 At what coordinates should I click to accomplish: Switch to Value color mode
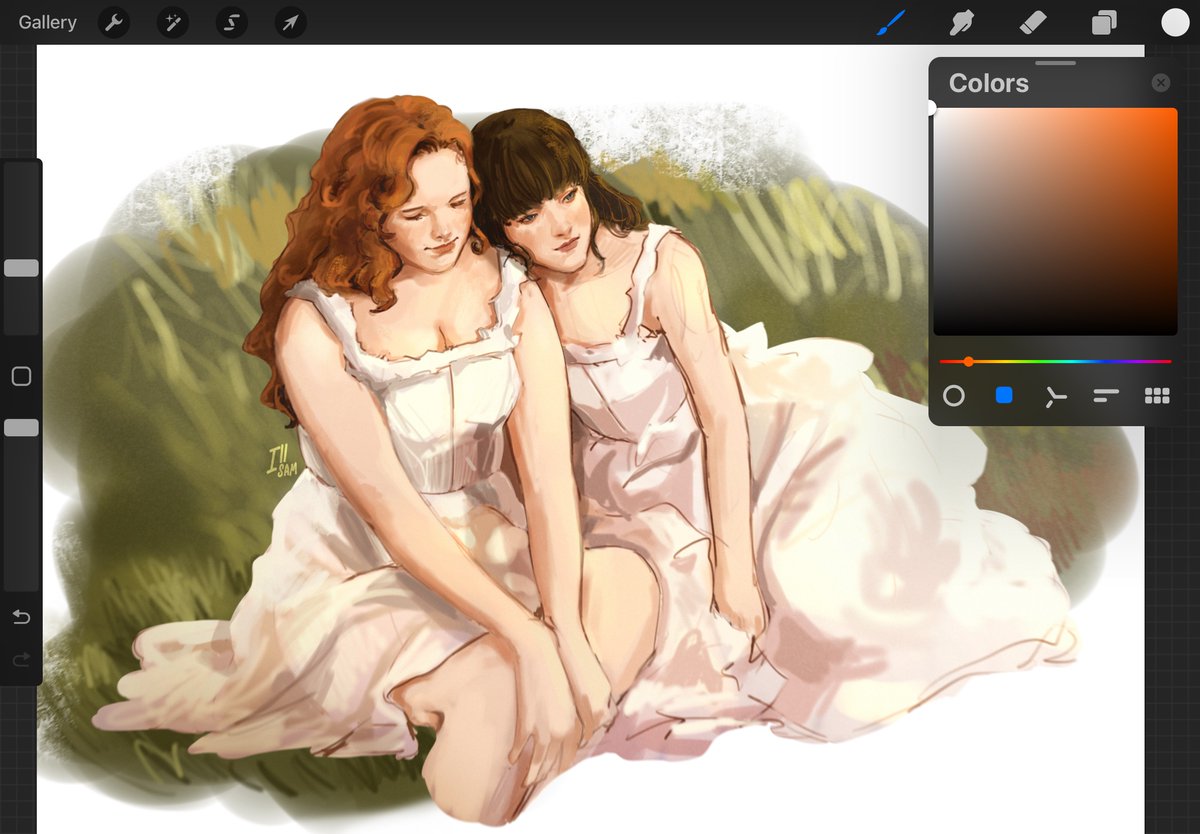pyautogui.click(x=1106, y=396)
